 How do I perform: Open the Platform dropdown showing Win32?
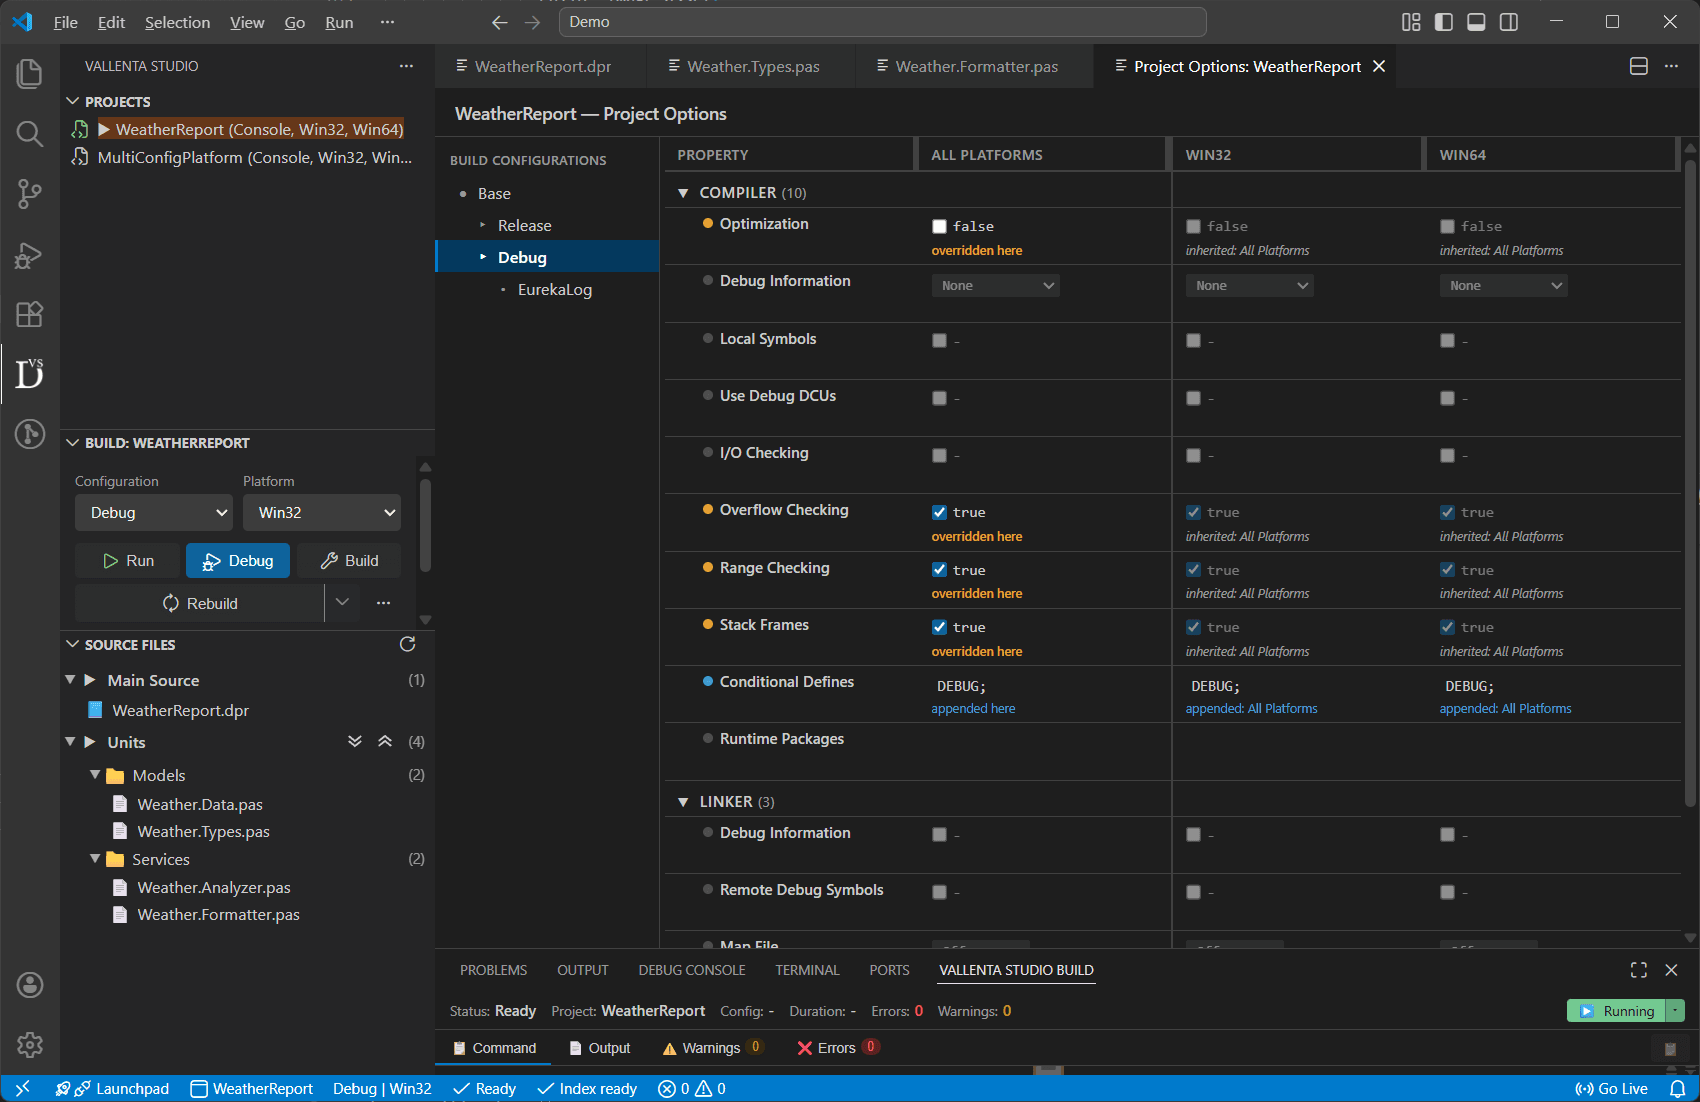point(322,513)
